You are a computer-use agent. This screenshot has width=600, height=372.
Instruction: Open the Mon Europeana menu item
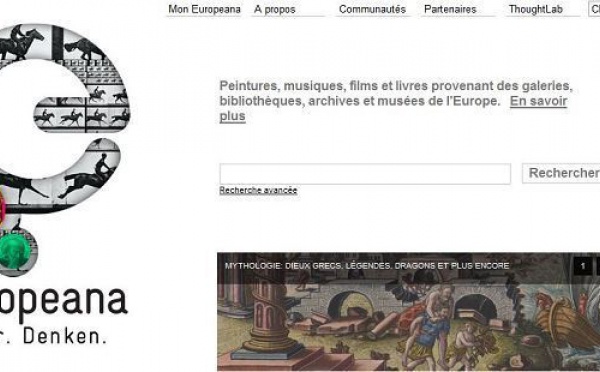[x=204, y=9]
